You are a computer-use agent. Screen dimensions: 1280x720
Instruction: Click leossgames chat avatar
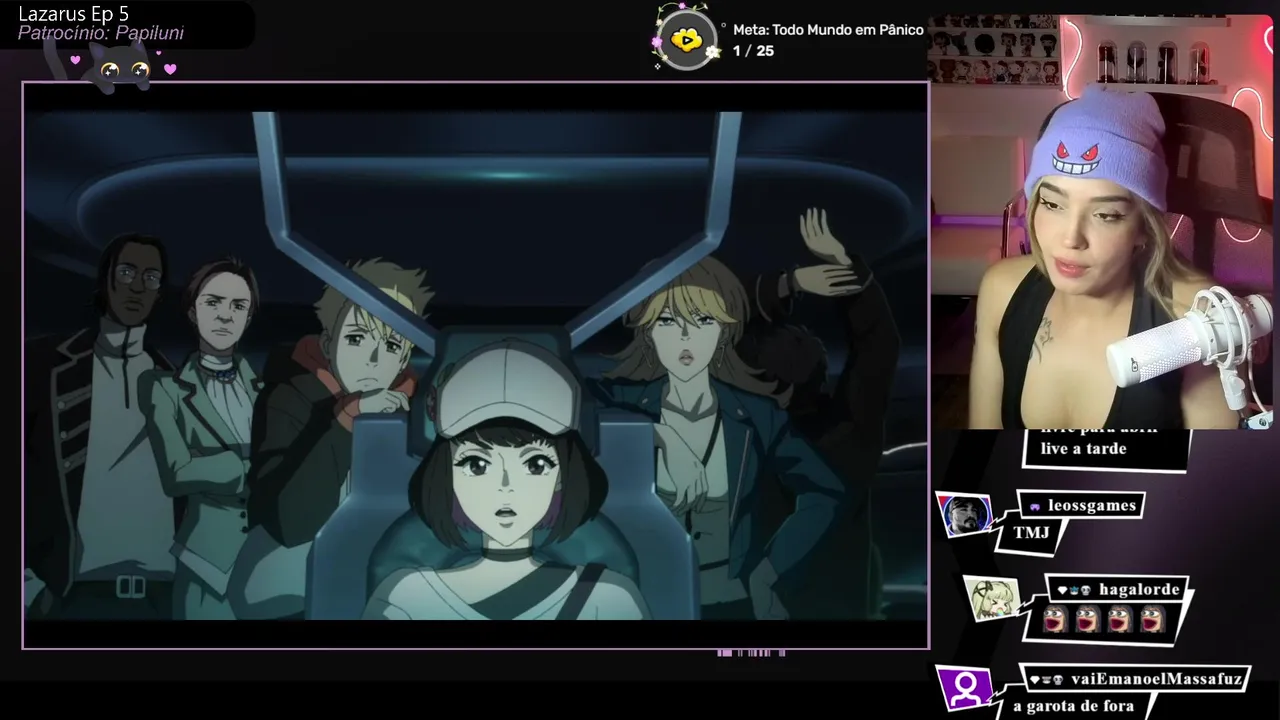[x=966, y=516]
